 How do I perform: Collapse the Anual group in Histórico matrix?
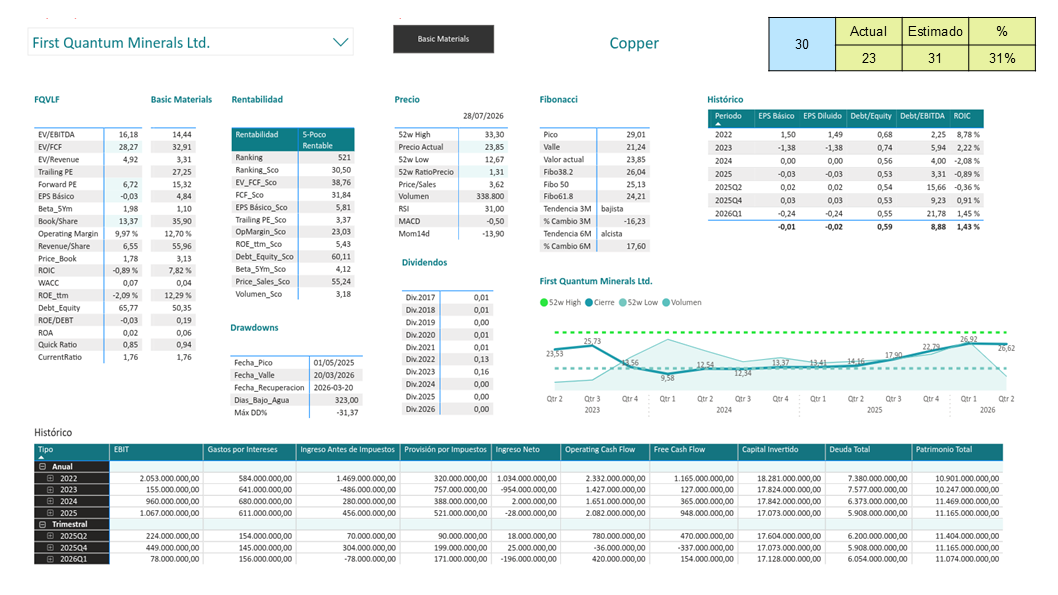(x=43, y=467)
